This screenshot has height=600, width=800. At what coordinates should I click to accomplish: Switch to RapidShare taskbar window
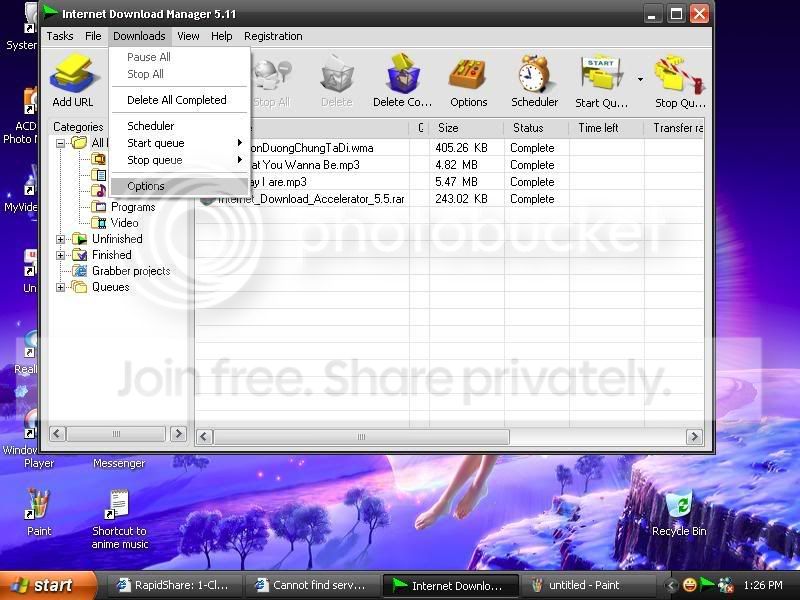pyautogui.click(x=173, y=585)
